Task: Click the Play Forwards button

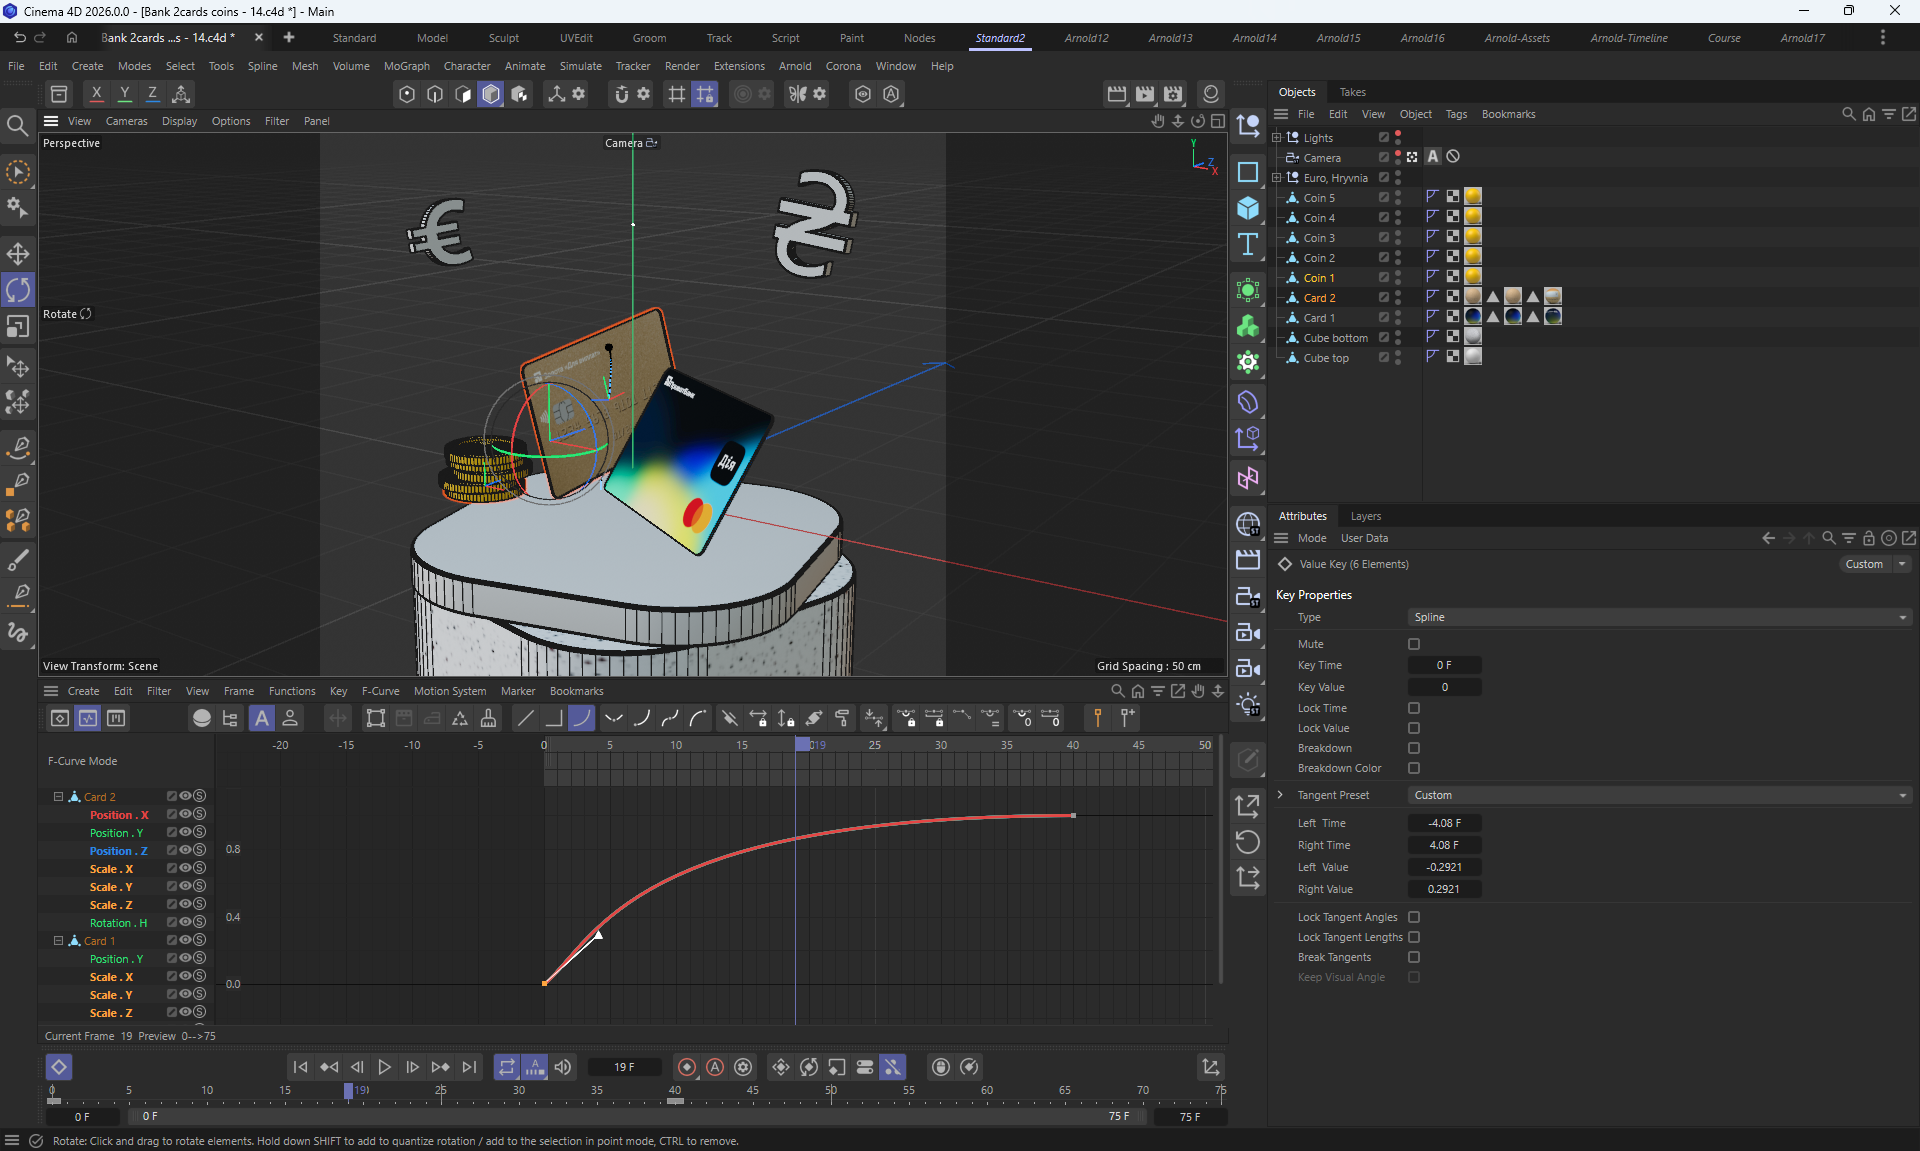Action: point(384,1067)
